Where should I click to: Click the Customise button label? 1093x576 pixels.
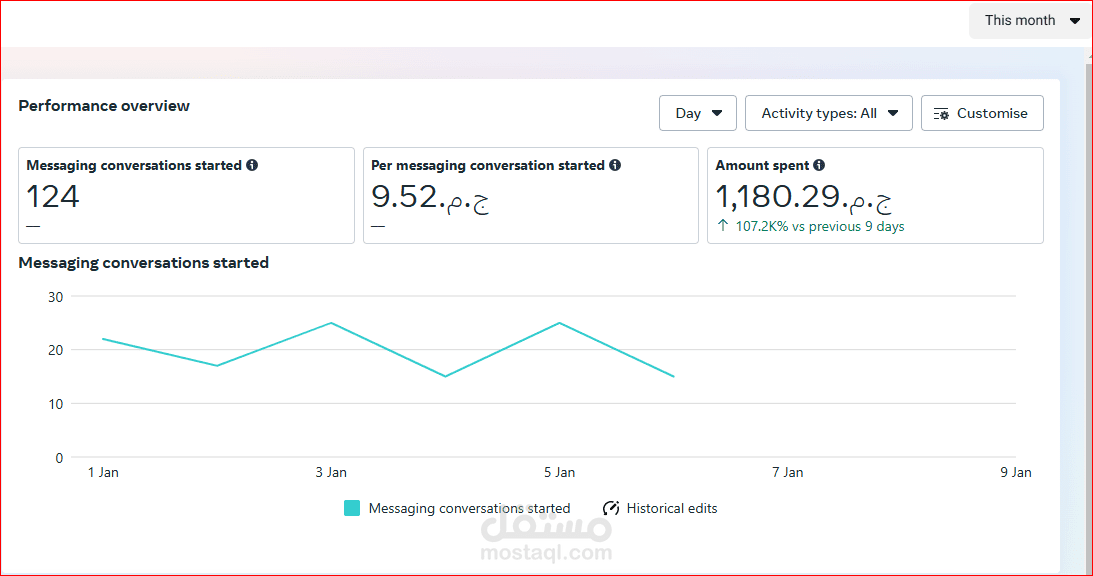[x=992, y=113]
